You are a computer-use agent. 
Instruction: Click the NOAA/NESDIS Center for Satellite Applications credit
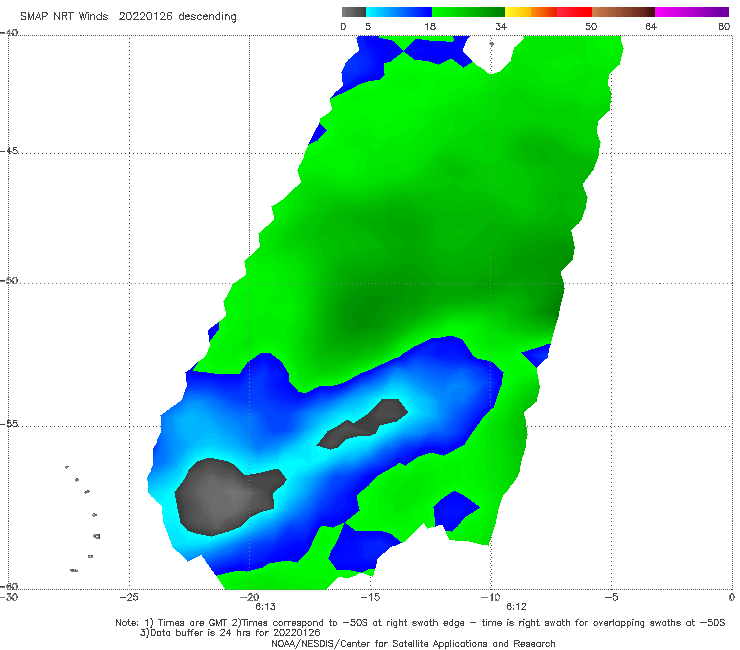pos(413,644)
